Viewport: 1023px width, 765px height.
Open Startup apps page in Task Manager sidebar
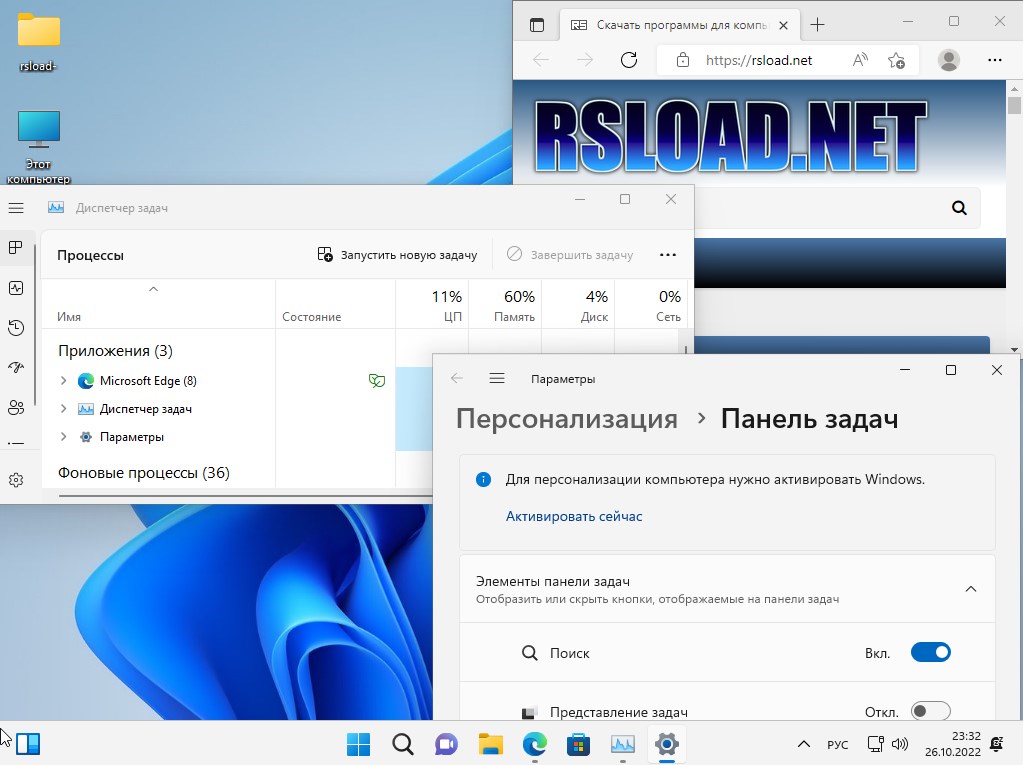tap(16, 367)
